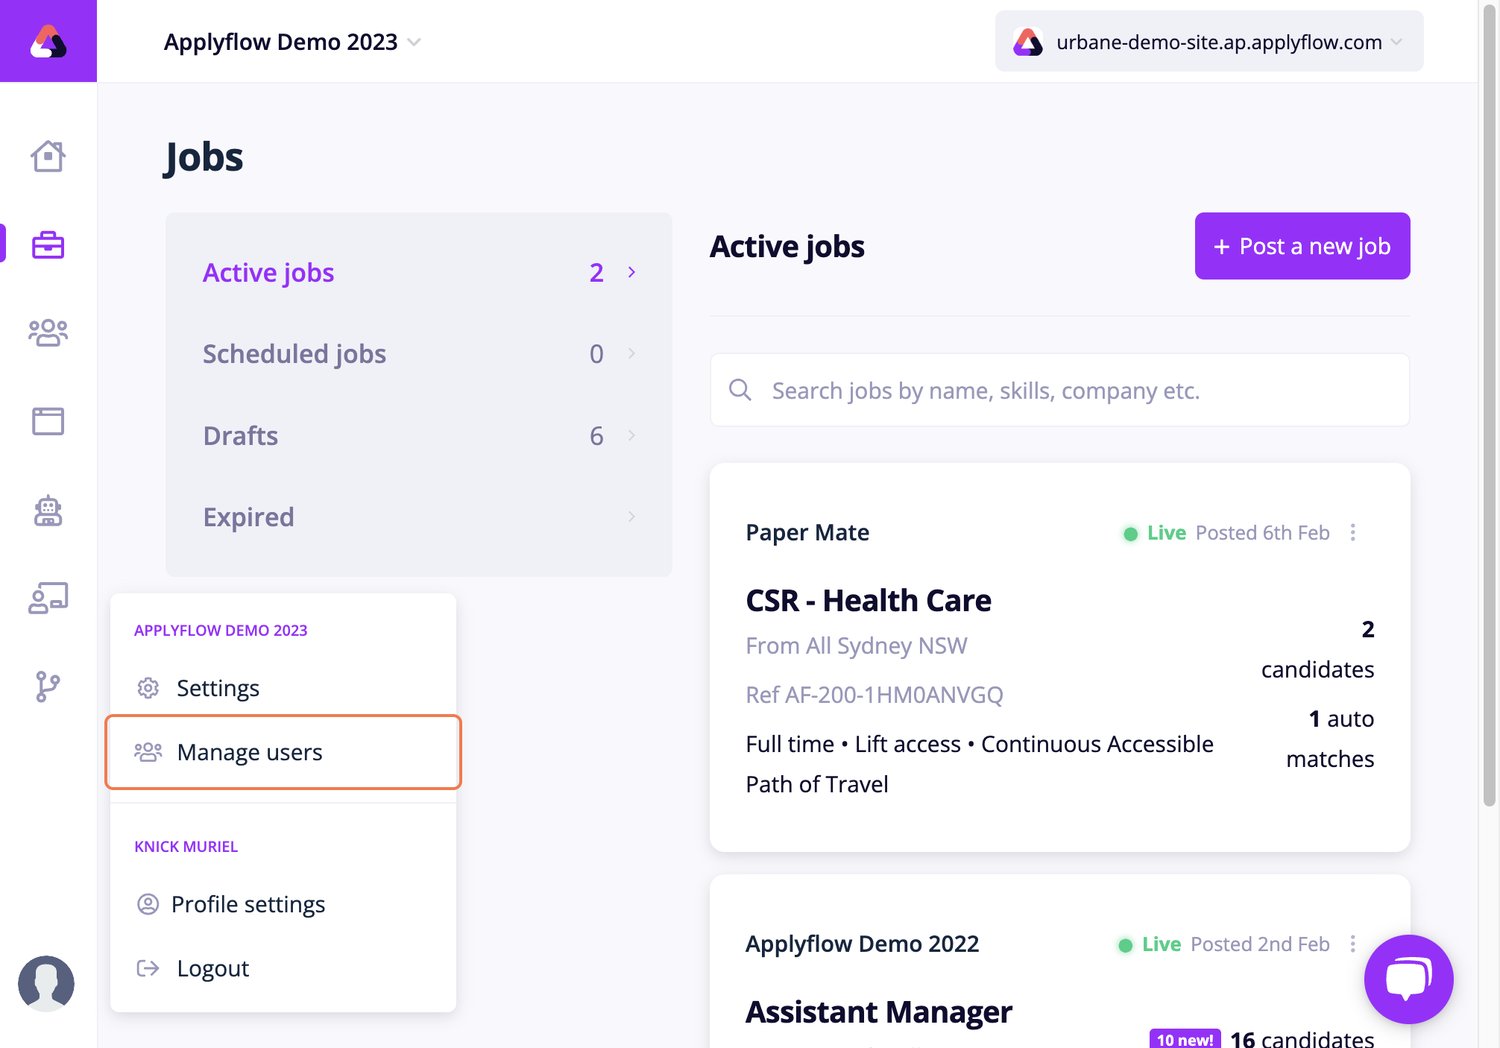Select the onboarding presenter icon in sidebar
Image resolution: width=1500 pixels, height=1048 pixels.
click(x=47, y=597)
